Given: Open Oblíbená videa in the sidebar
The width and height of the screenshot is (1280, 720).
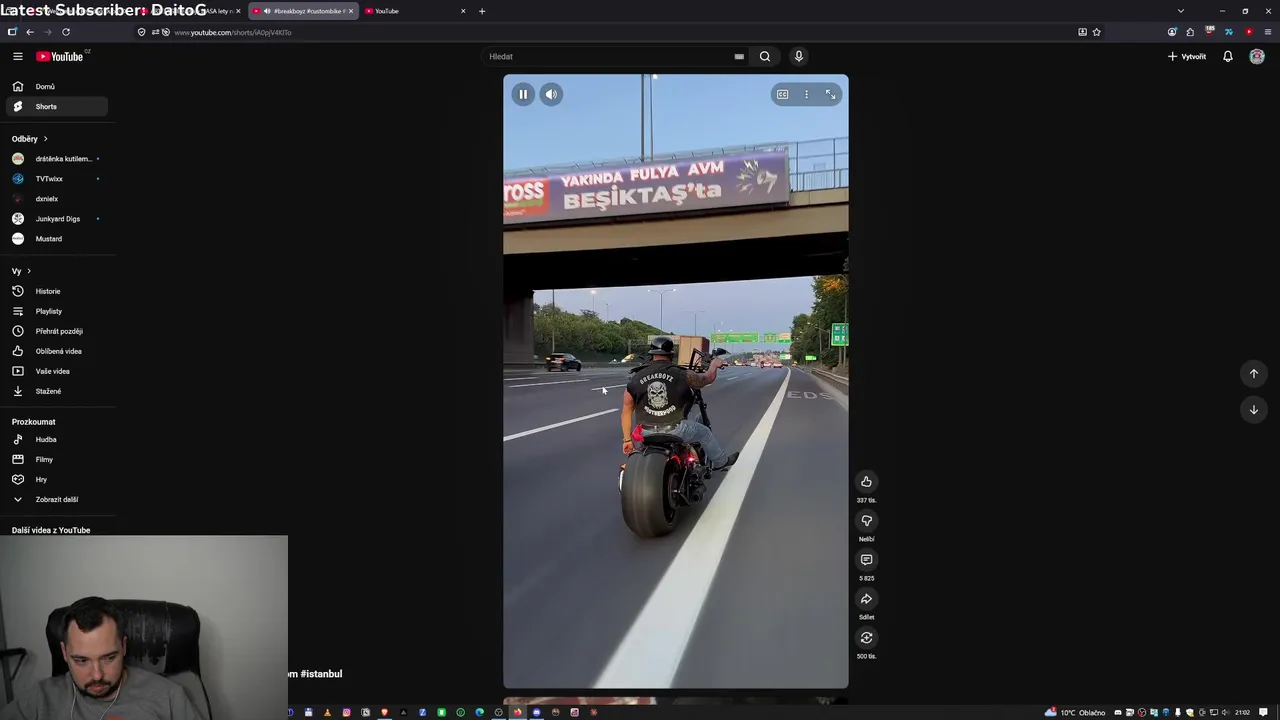Looking at the screenshot, I should [57, 351].
